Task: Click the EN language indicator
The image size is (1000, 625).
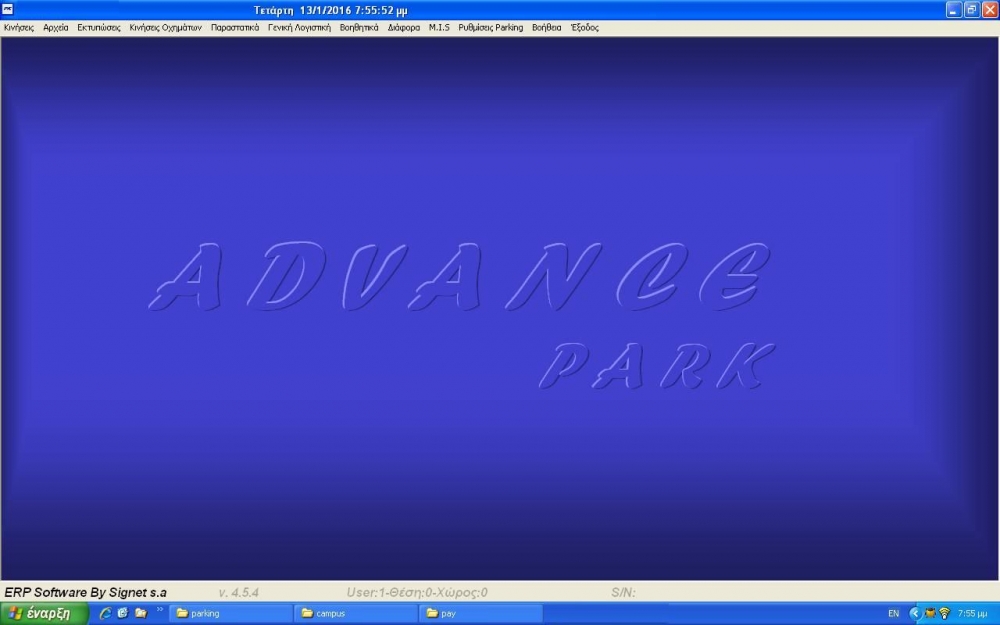Action: [x=893, y=614]
